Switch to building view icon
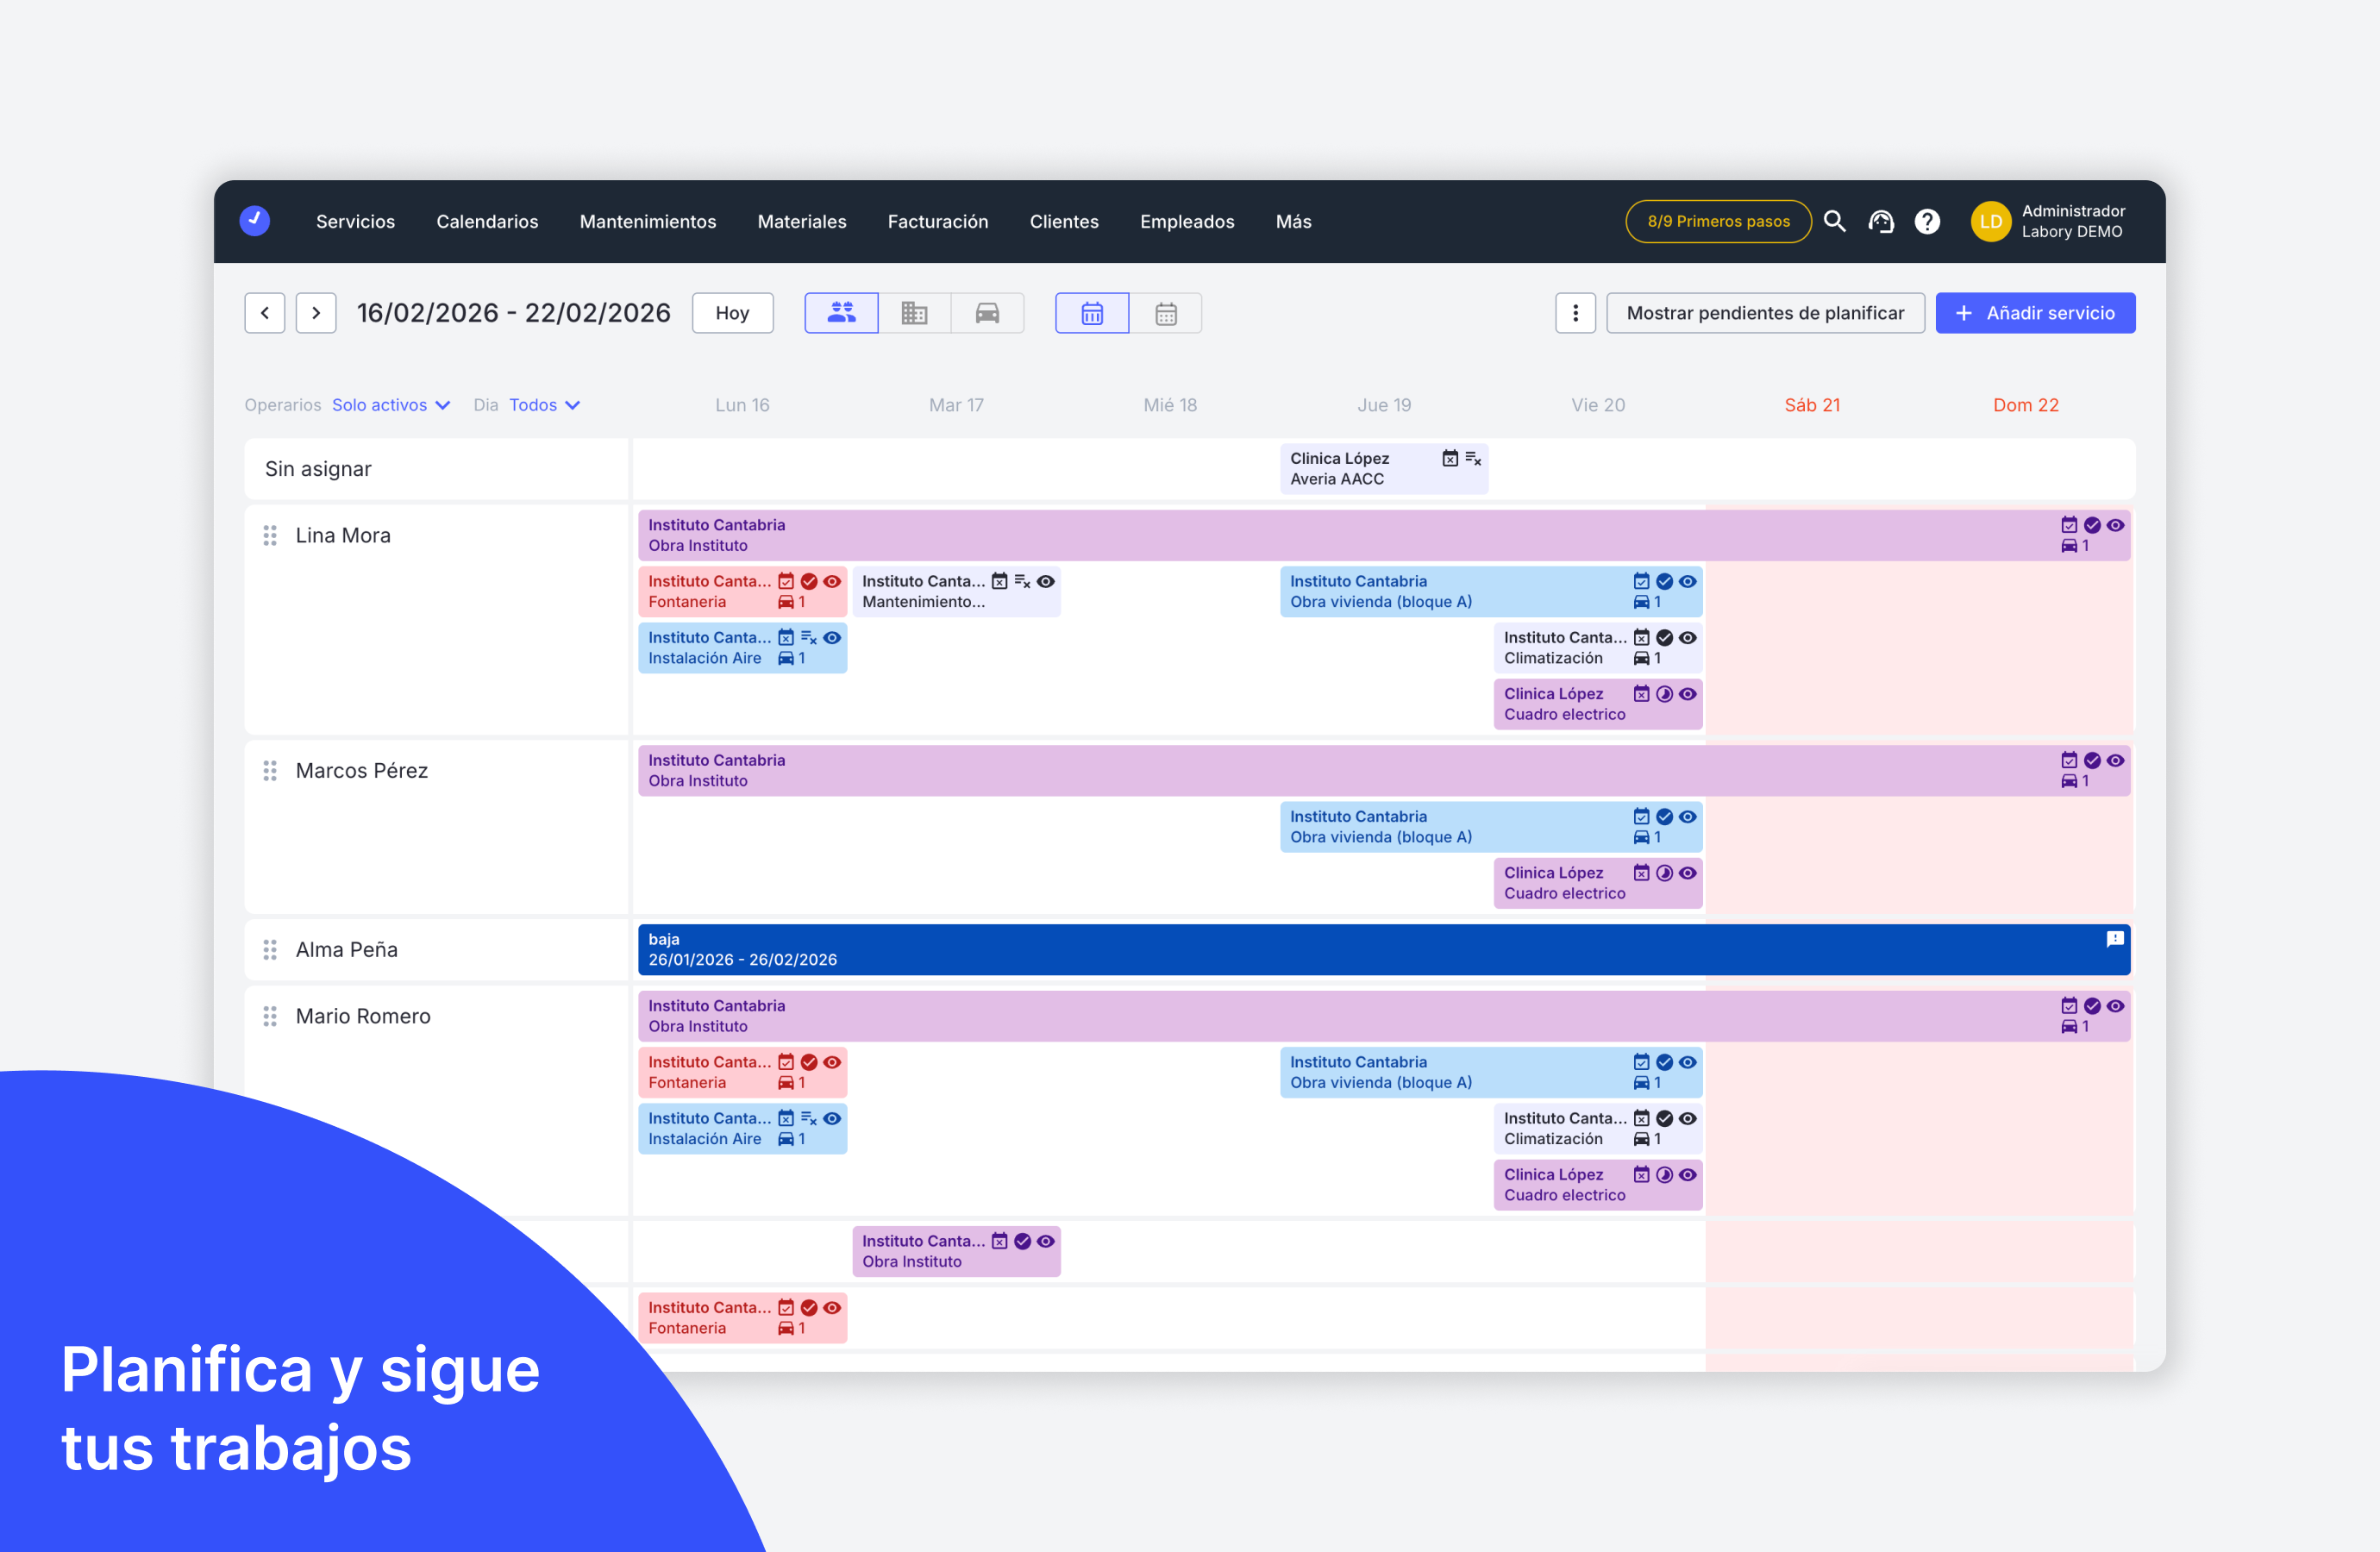Viewport: 2380px width, 1552px height. click(x=914, y=313)
